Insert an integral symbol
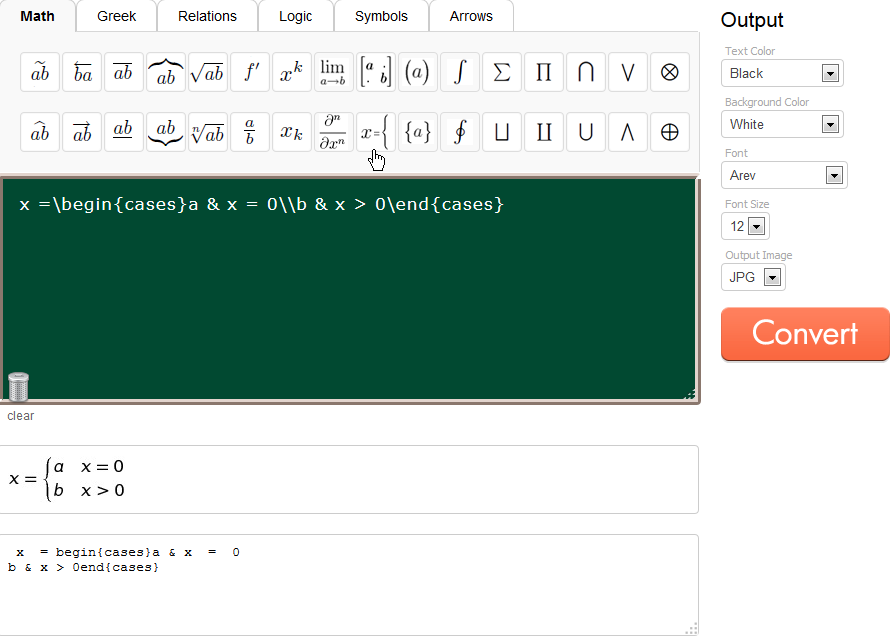This screenshot has height=638, width=895. tap(459, 71)
